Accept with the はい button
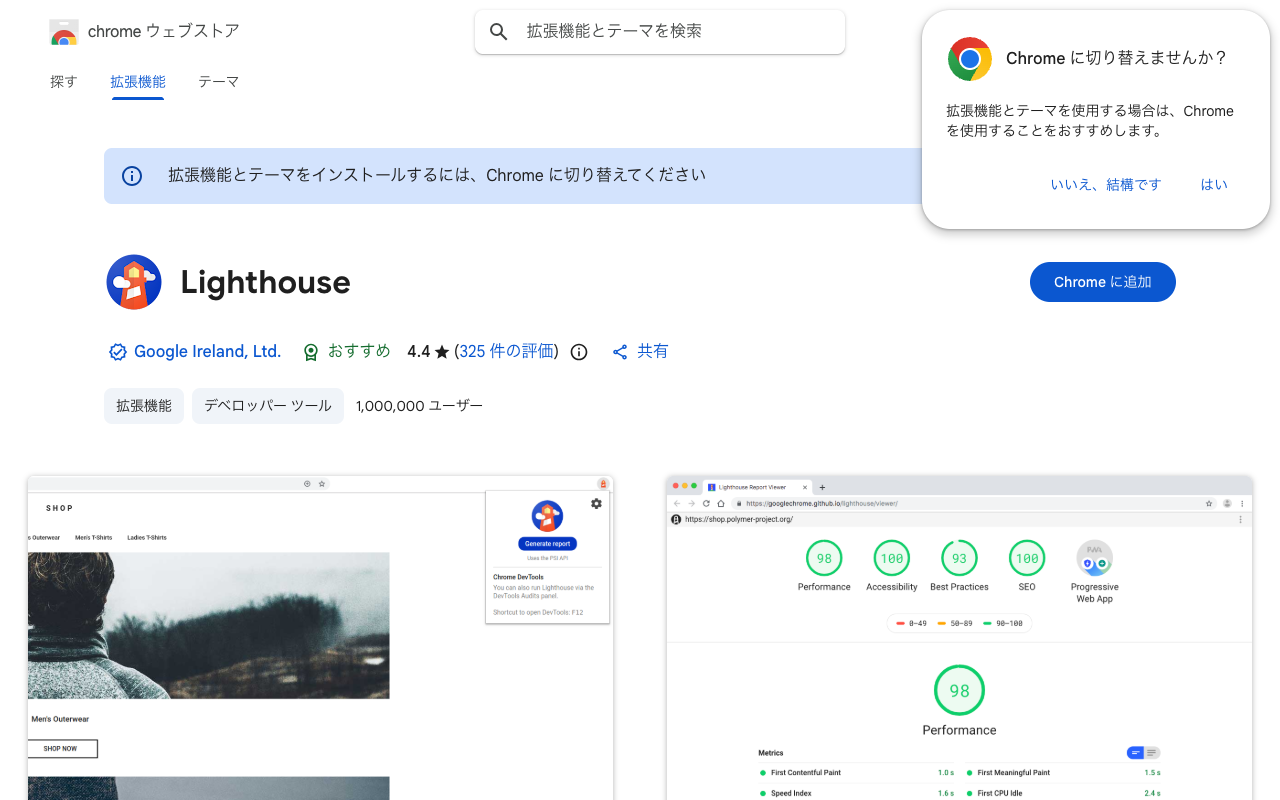The width and height of the screenshot is (1280, 800). [1213, 184]
